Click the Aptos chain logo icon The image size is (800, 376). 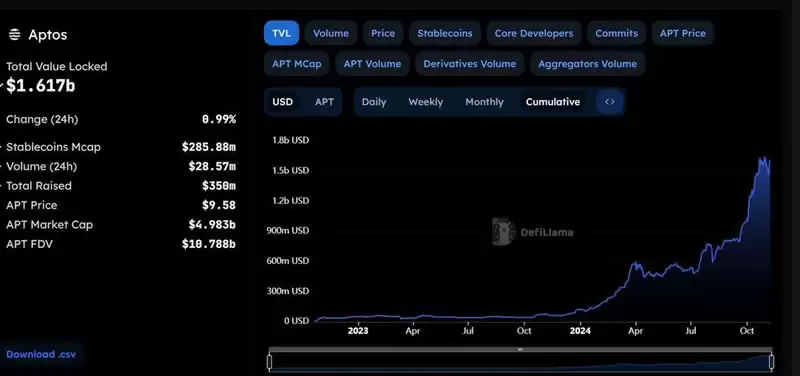coord(15,35)
